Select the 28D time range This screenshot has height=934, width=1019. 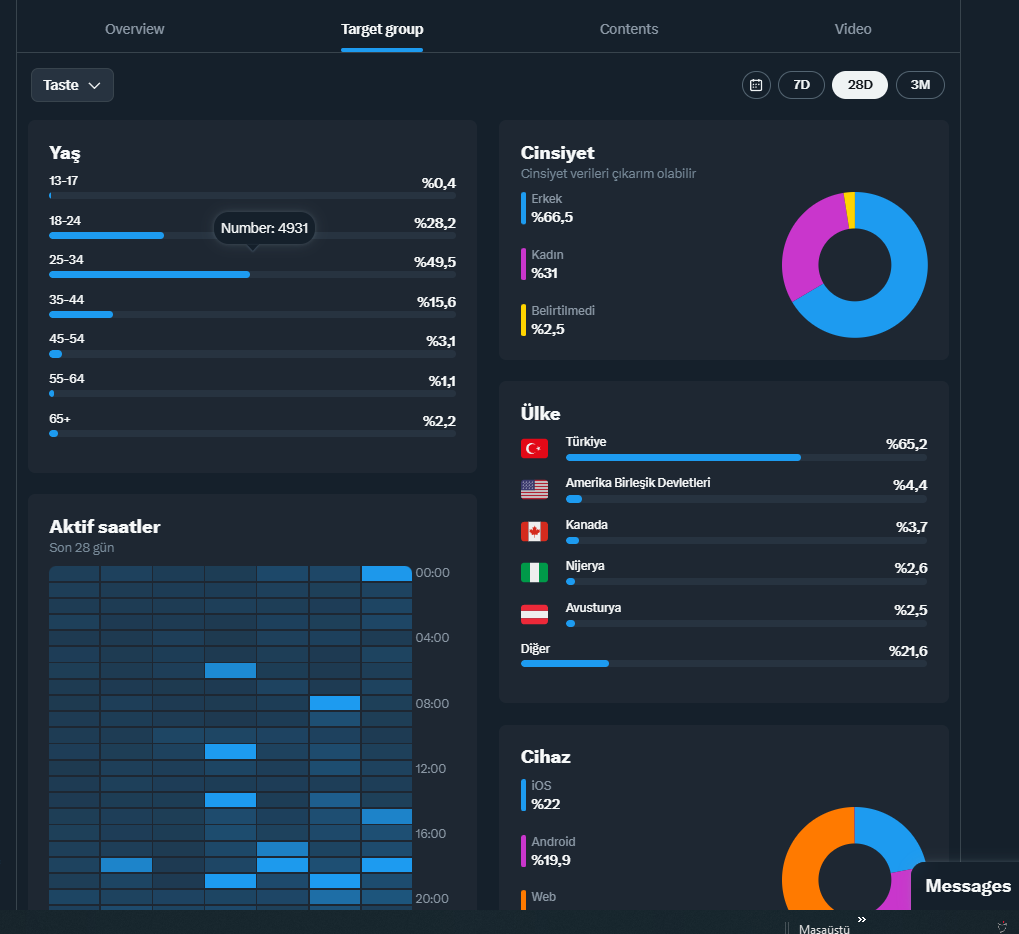pos(860,85)
